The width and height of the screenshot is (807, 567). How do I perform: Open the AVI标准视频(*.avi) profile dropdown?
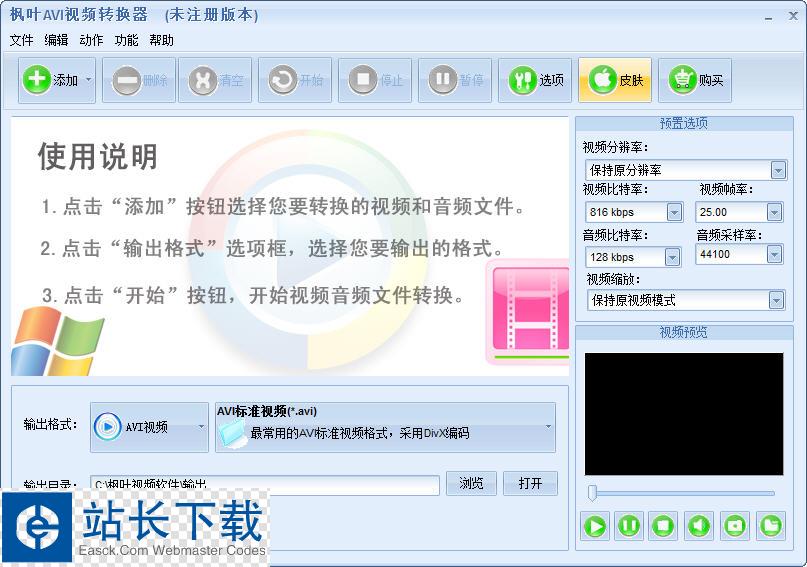[x=385, y=427]
